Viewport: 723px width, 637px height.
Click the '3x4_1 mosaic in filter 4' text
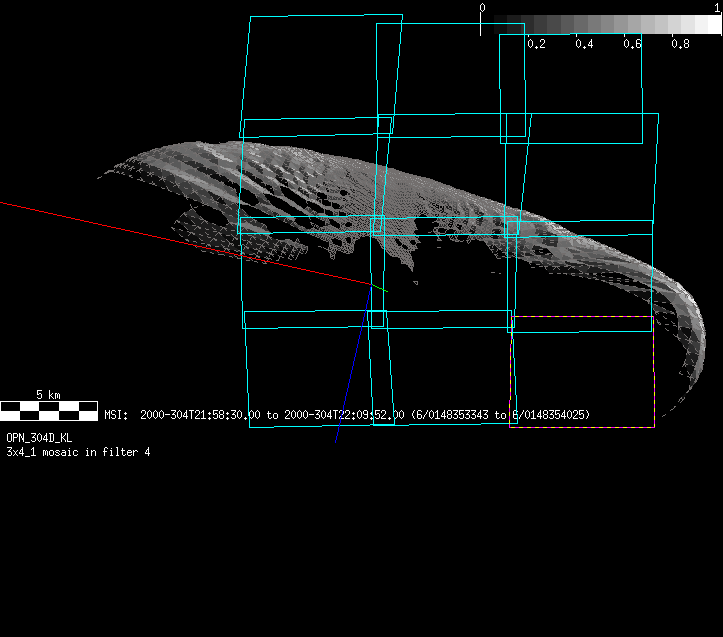tap(78, 452)
